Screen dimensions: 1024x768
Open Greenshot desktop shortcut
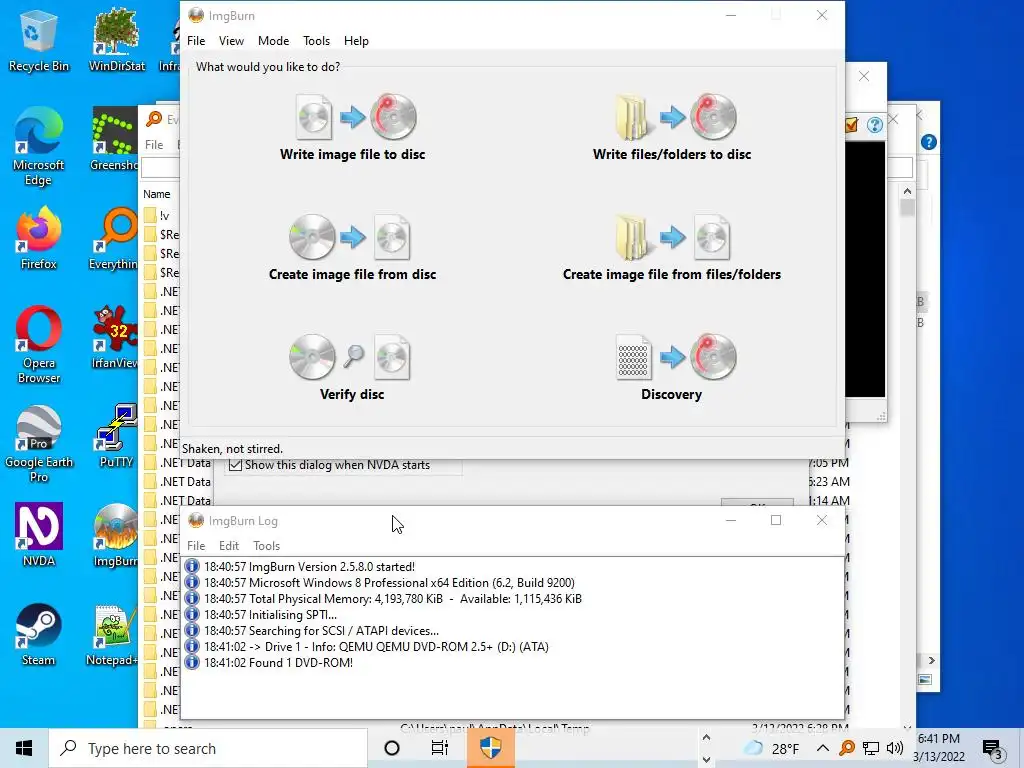pyautogui.click(x=114, y=139)
